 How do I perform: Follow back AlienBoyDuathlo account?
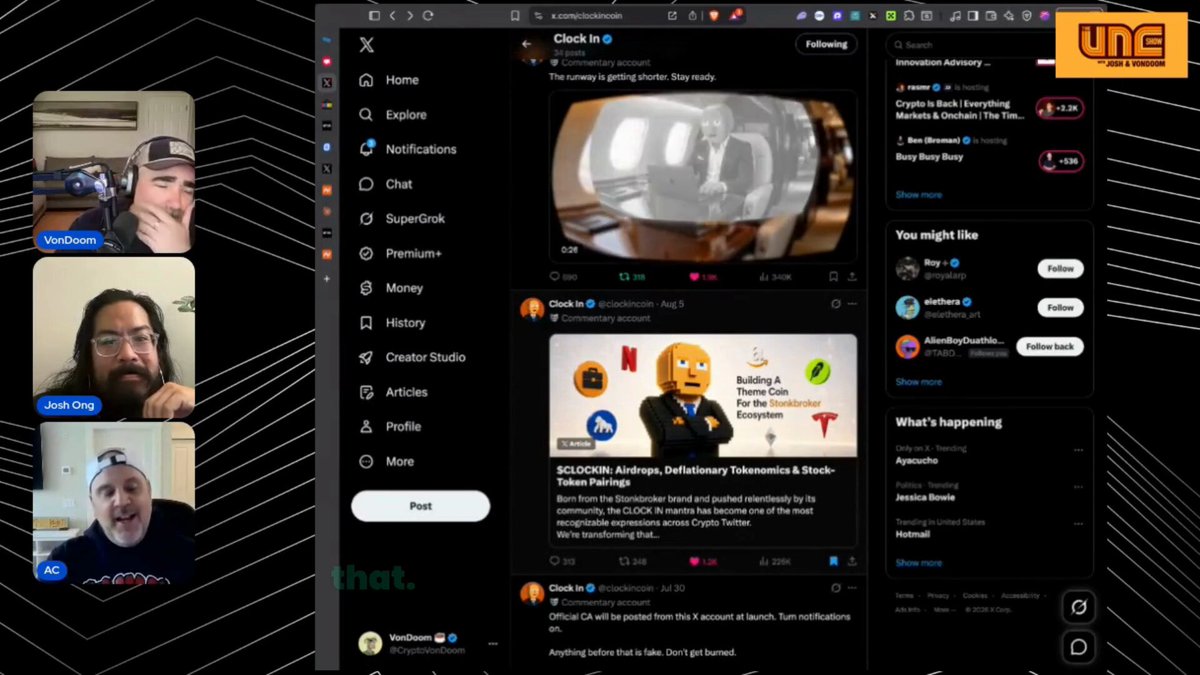coord(1050,347)
